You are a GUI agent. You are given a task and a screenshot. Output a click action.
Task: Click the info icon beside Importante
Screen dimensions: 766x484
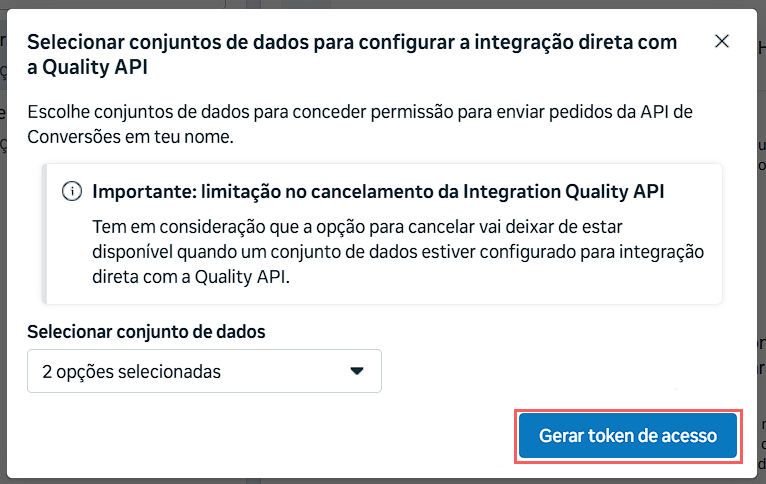[71, 191]
